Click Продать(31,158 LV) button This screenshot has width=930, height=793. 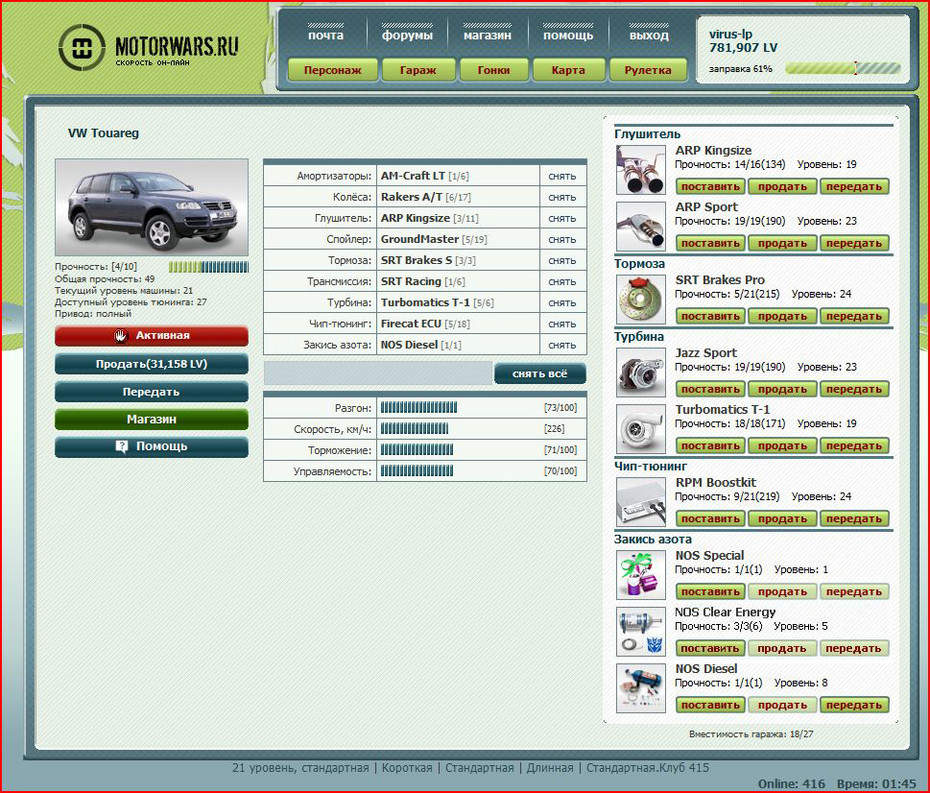[152, 364]
